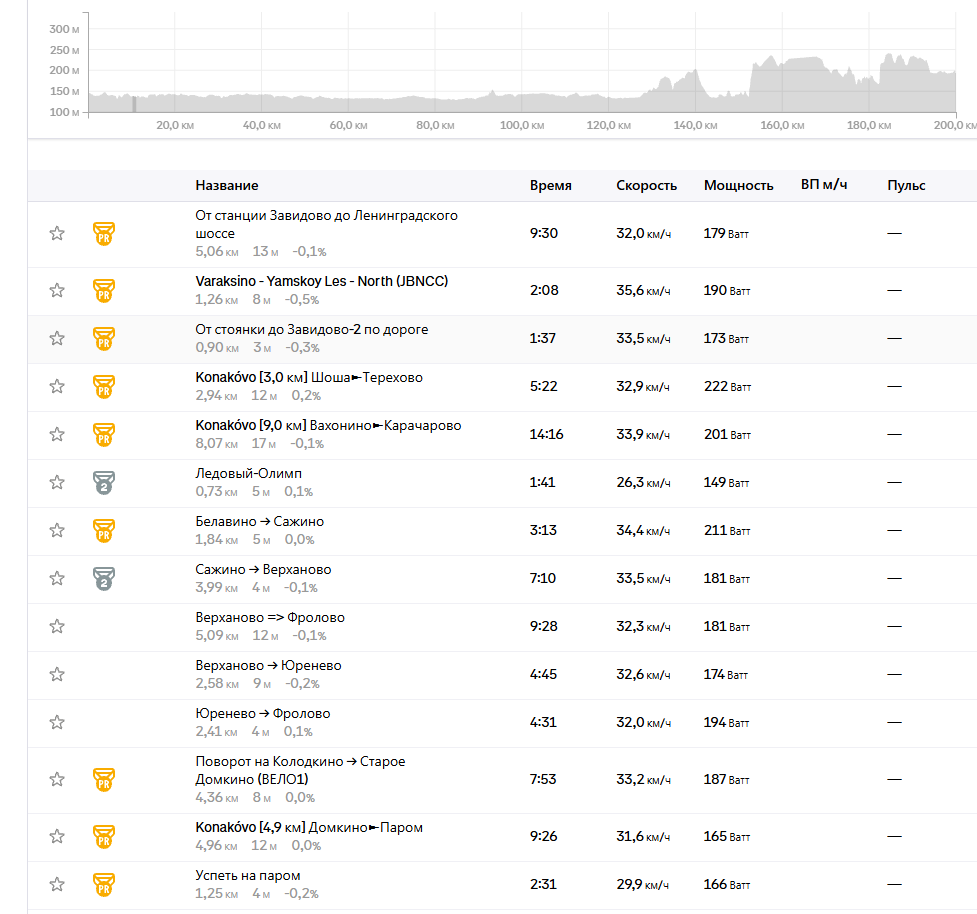977x914 pixels.
Task: Click PR medal for Белавино → Сажино
Action: [104, 530]
